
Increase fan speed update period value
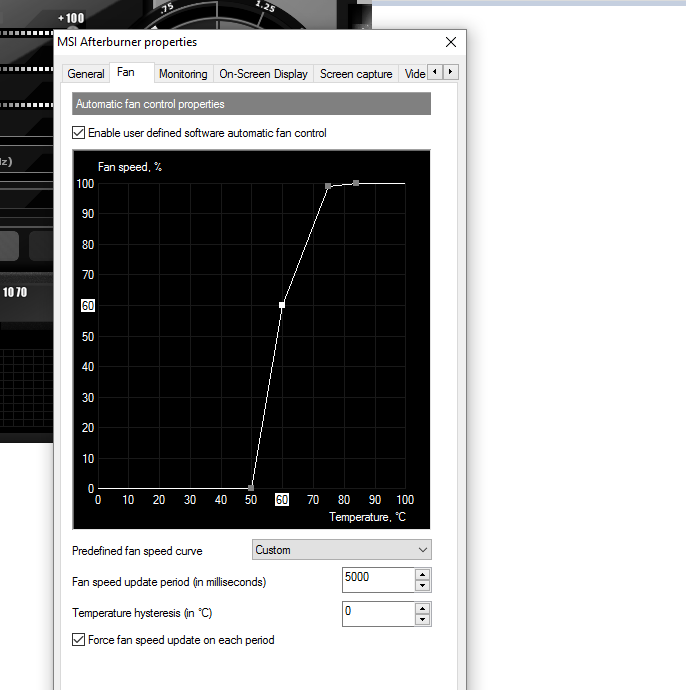point(422,575)
